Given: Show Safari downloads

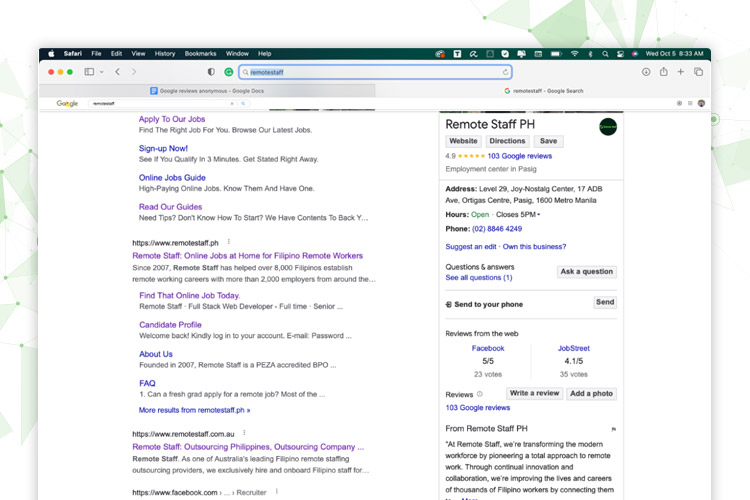Looking at the screenshot, I should pos(646,72).
